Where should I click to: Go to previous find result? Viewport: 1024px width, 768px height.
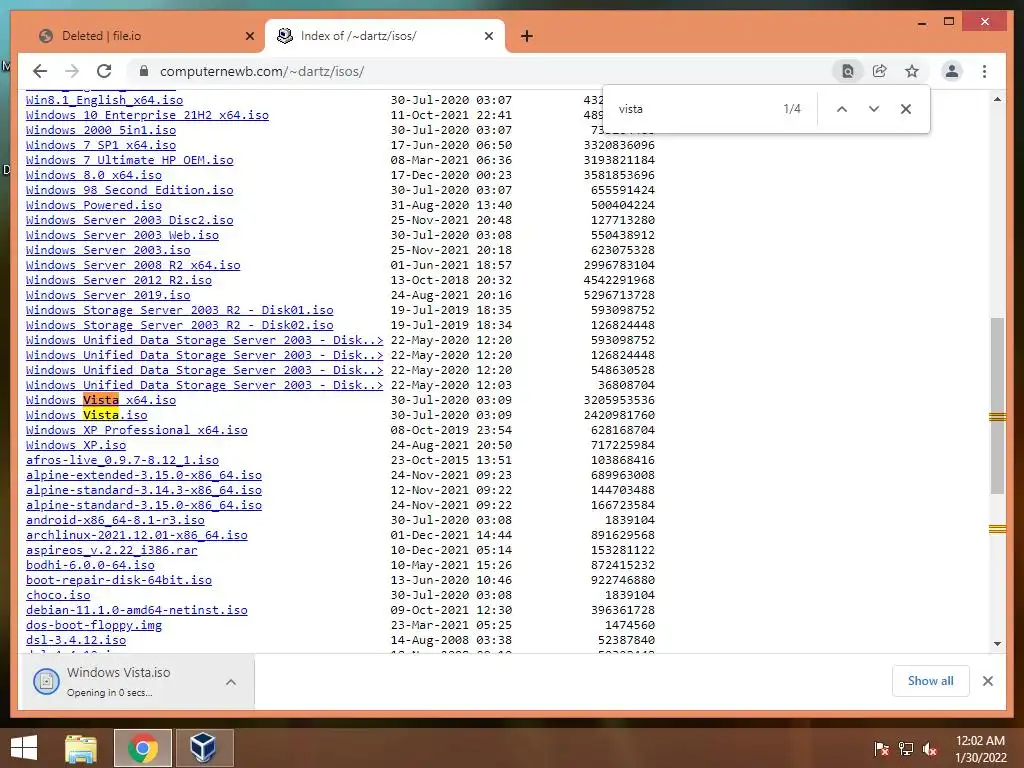click(842, 109)
